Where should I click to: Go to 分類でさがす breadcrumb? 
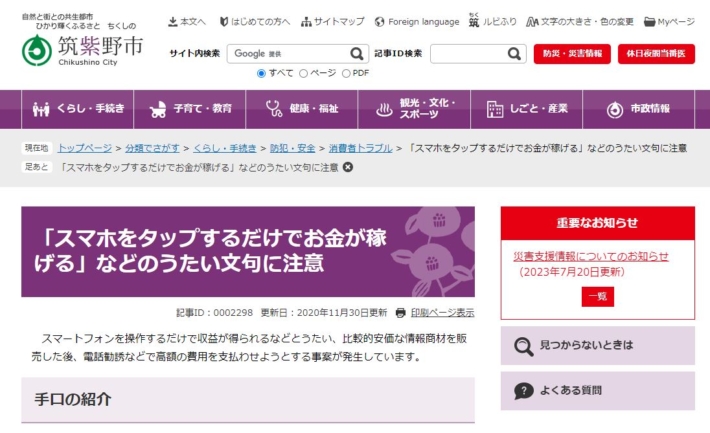point(152,148)
